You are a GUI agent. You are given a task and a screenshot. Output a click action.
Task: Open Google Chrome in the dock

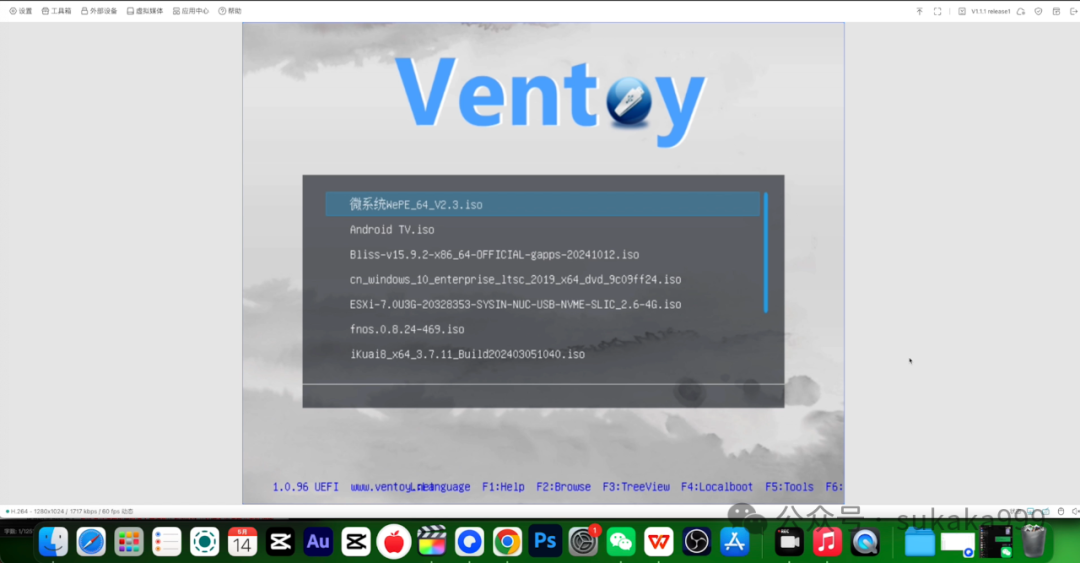coord(507,542)
